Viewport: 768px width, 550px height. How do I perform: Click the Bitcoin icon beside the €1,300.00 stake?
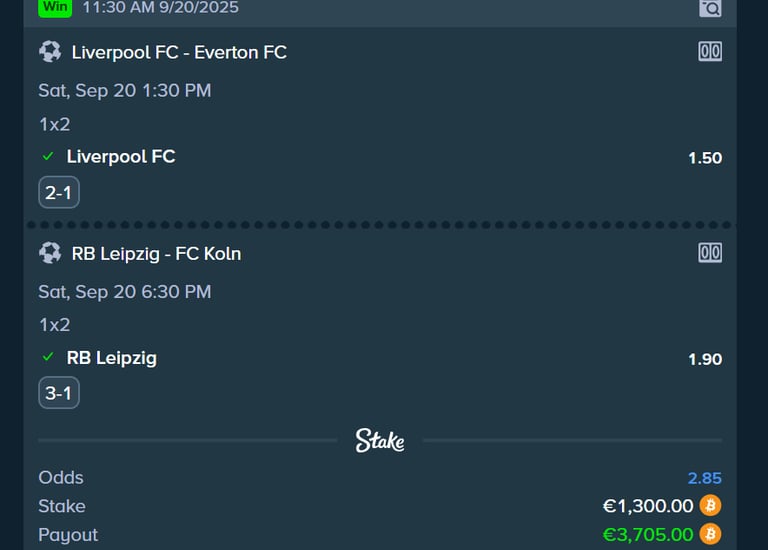(710, 506)
